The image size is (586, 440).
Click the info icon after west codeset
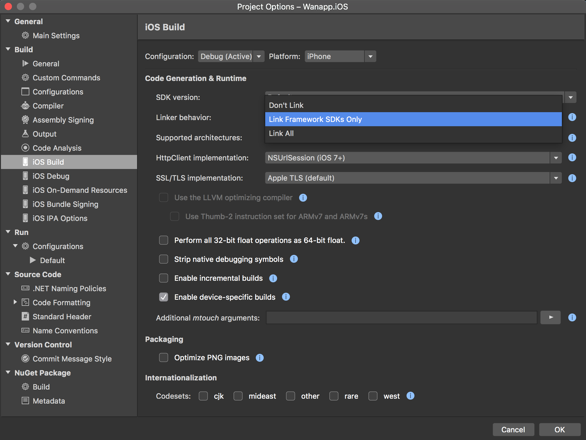click(x=410, y=396)
